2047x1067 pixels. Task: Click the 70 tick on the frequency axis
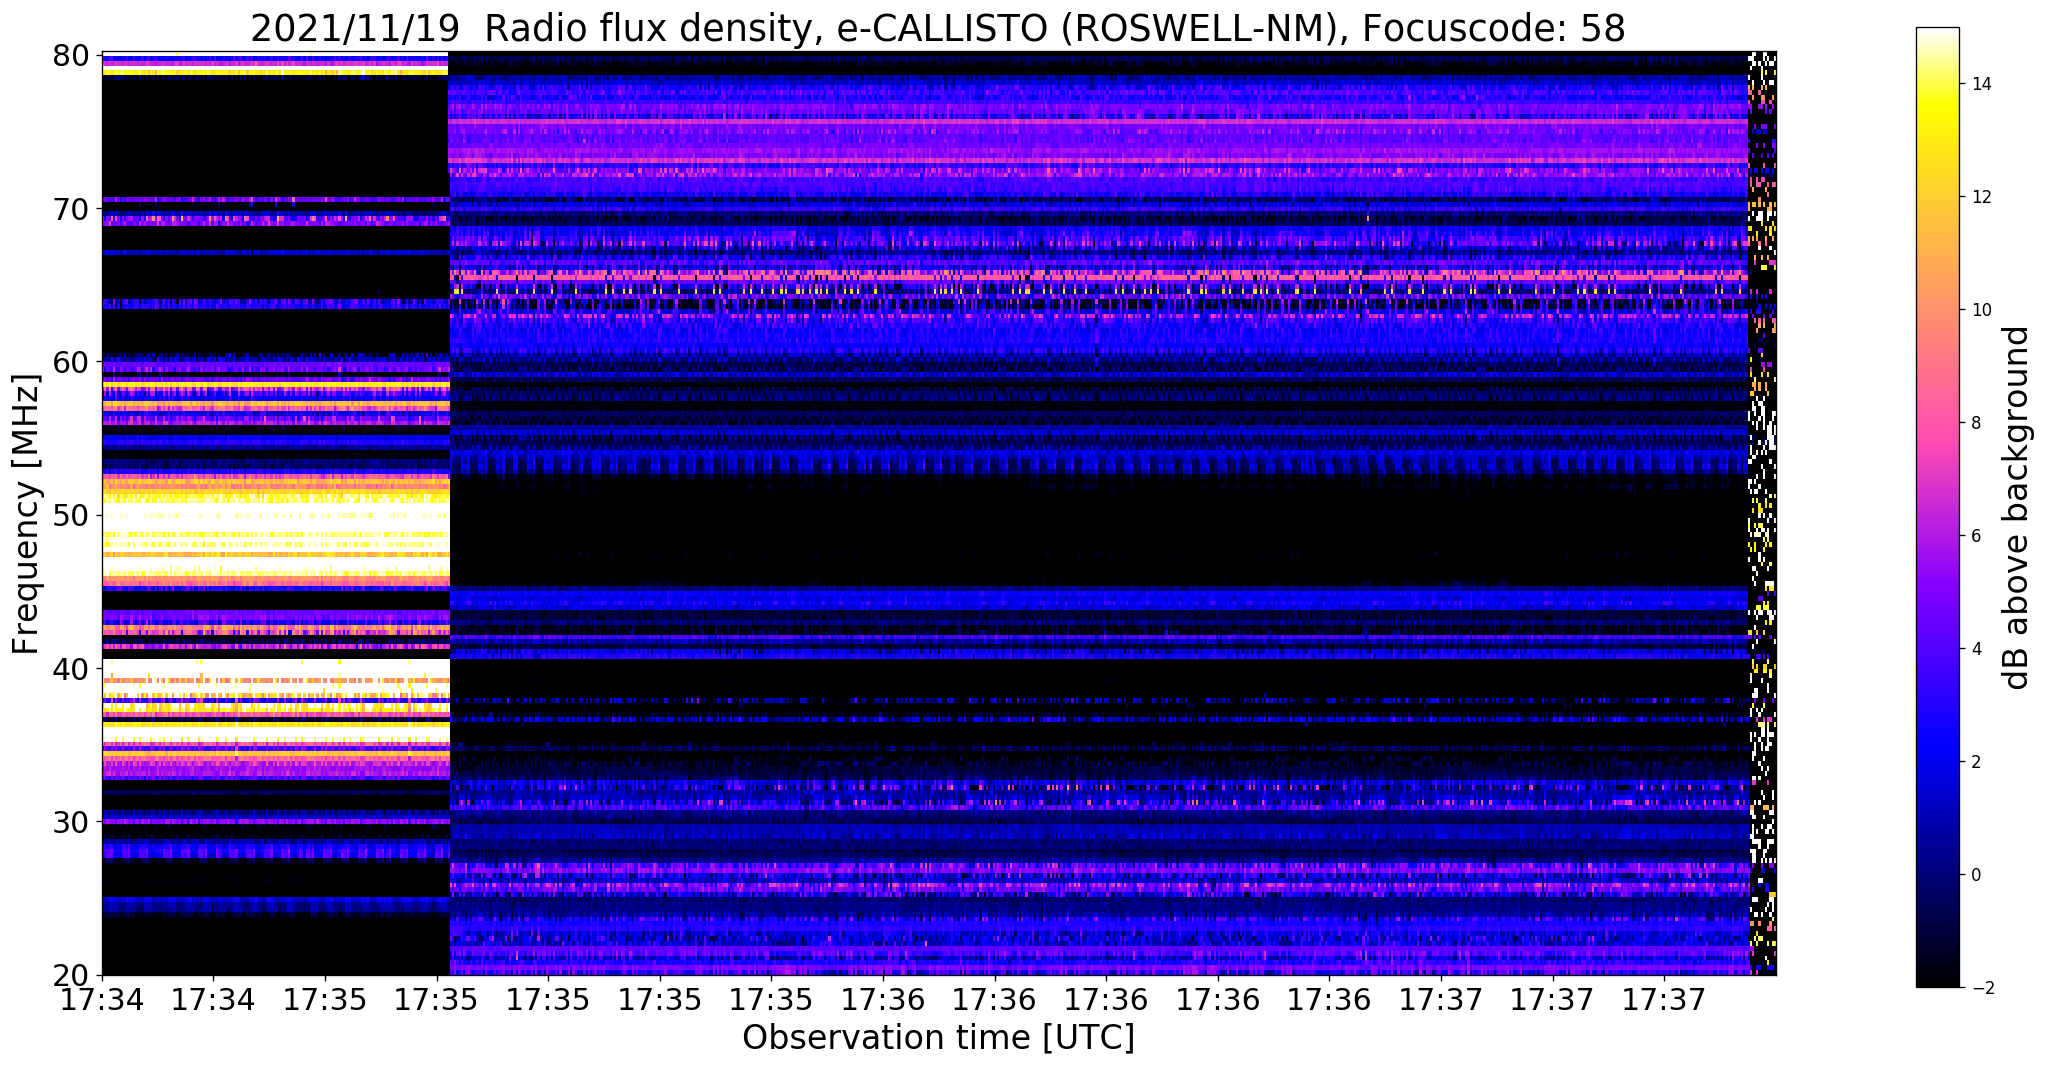point(71,209)
